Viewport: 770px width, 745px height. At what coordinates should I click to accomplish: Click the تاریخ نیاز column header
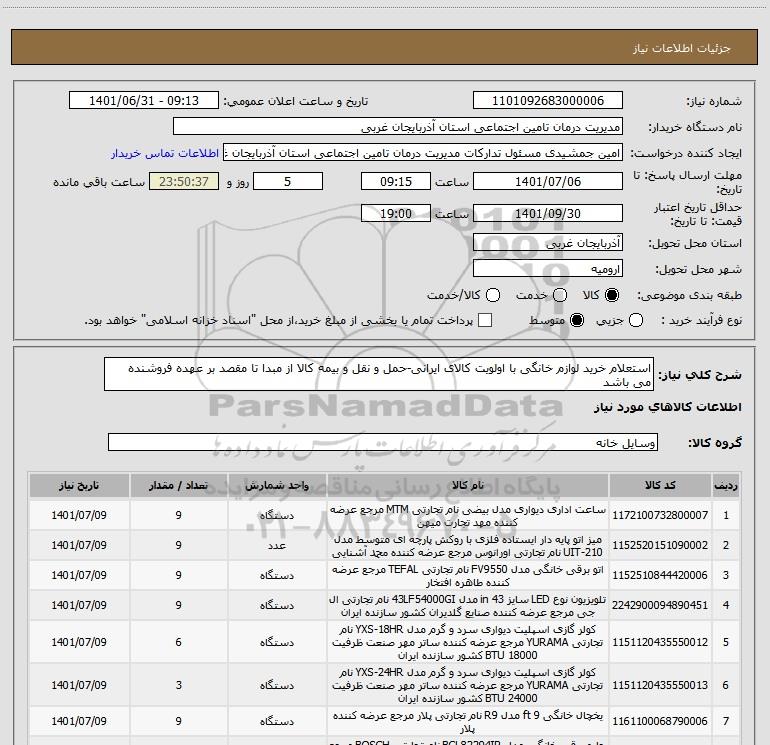[x=79, y=486]
